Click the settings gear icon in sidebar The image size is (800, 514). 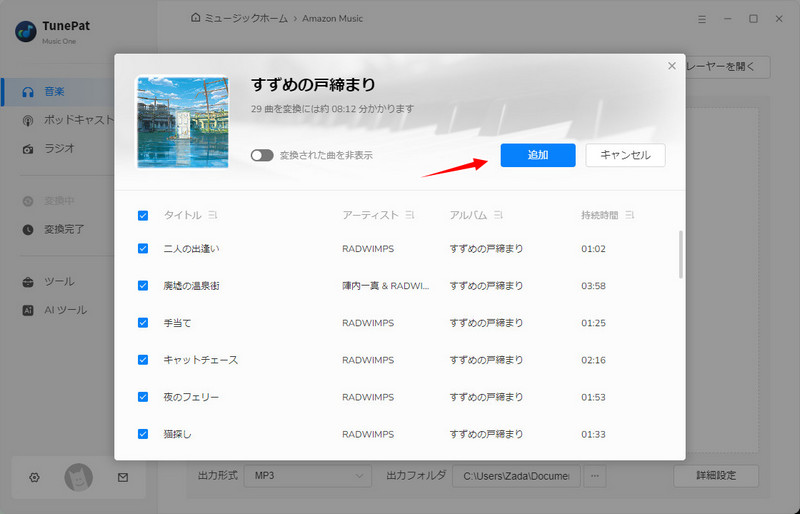tap(34, 478)
